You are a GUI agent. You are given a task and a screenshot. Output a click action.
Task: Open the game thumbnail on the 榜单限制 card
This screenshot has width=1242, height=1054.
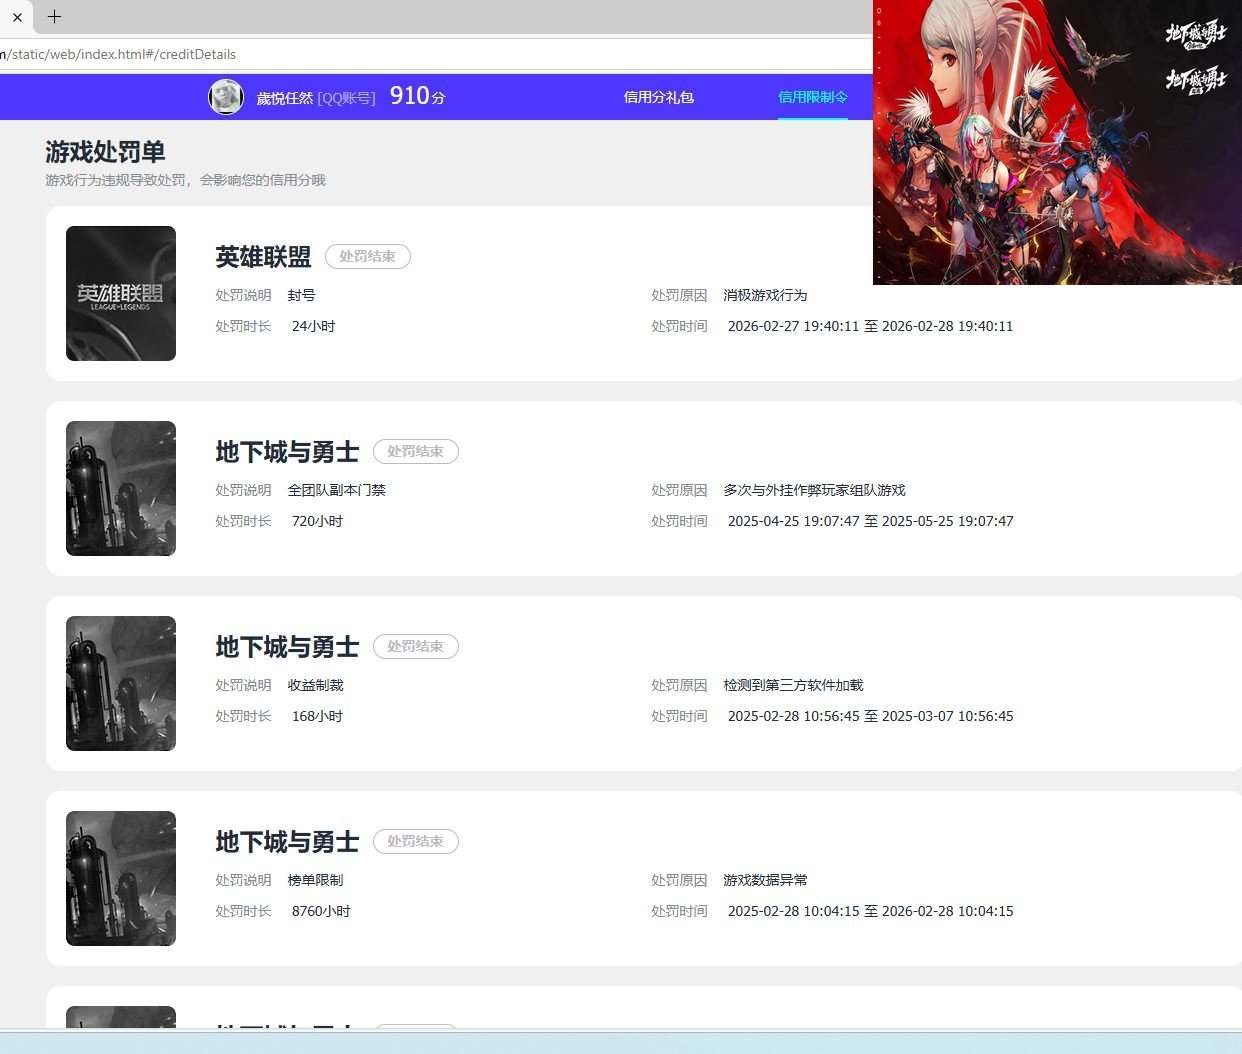pos(121,878)
